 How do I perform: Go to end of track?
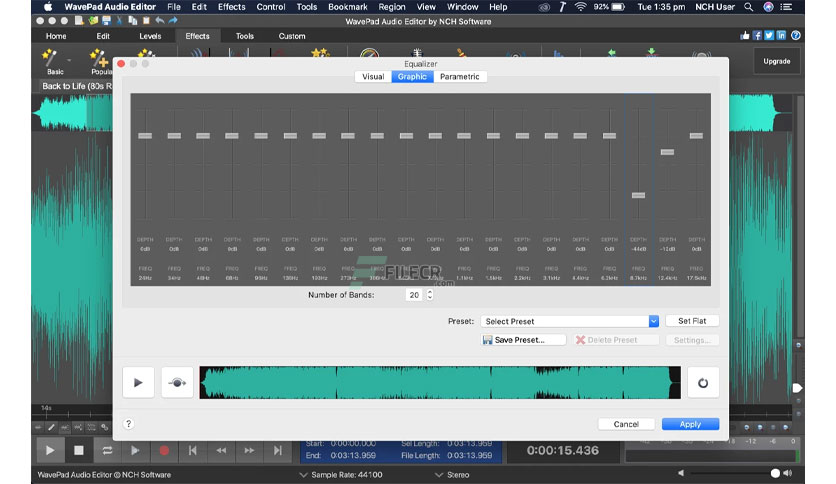(x=277, y=450)
